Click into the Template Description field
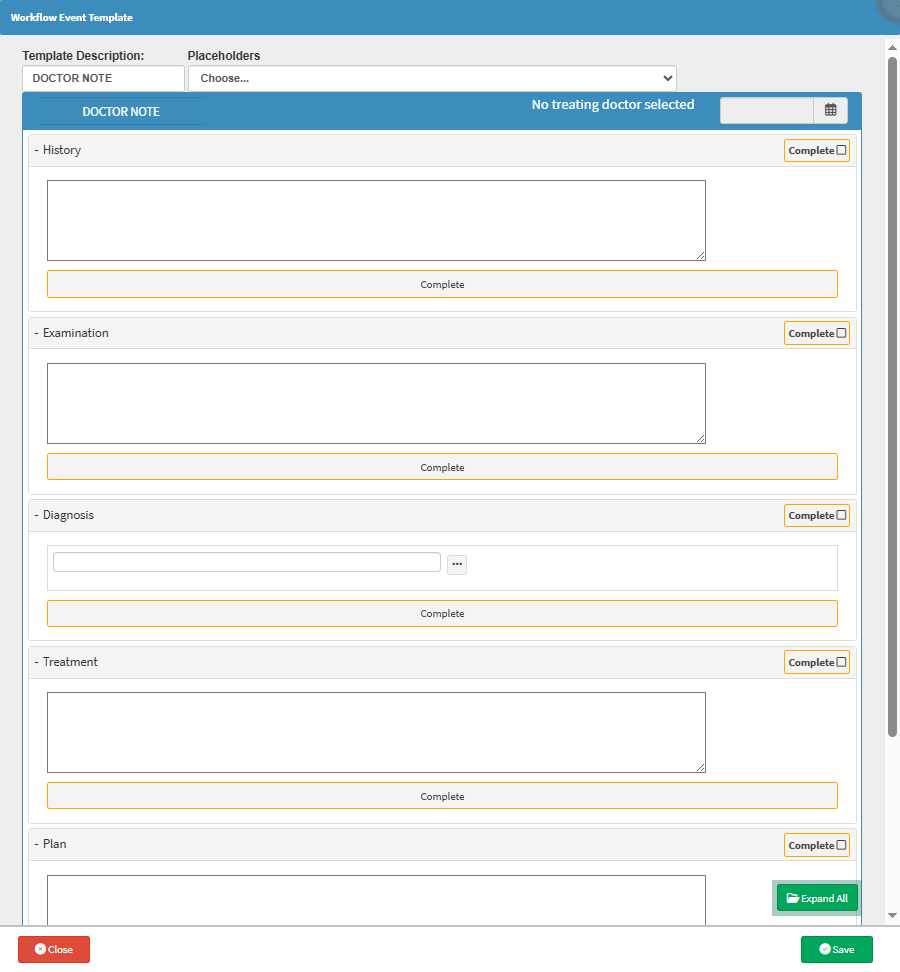Viewport: 900px width, 972px height. (103, 78)
